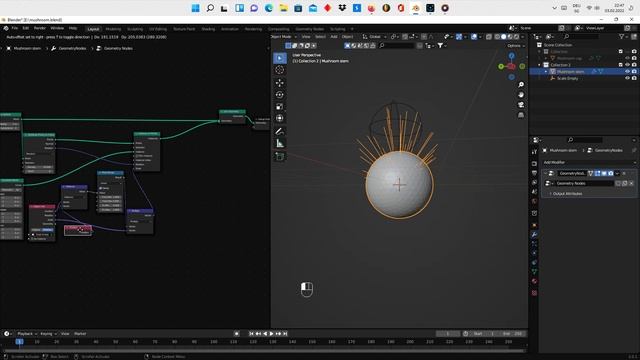Click the viewport header Select menu

coord(320,37)
